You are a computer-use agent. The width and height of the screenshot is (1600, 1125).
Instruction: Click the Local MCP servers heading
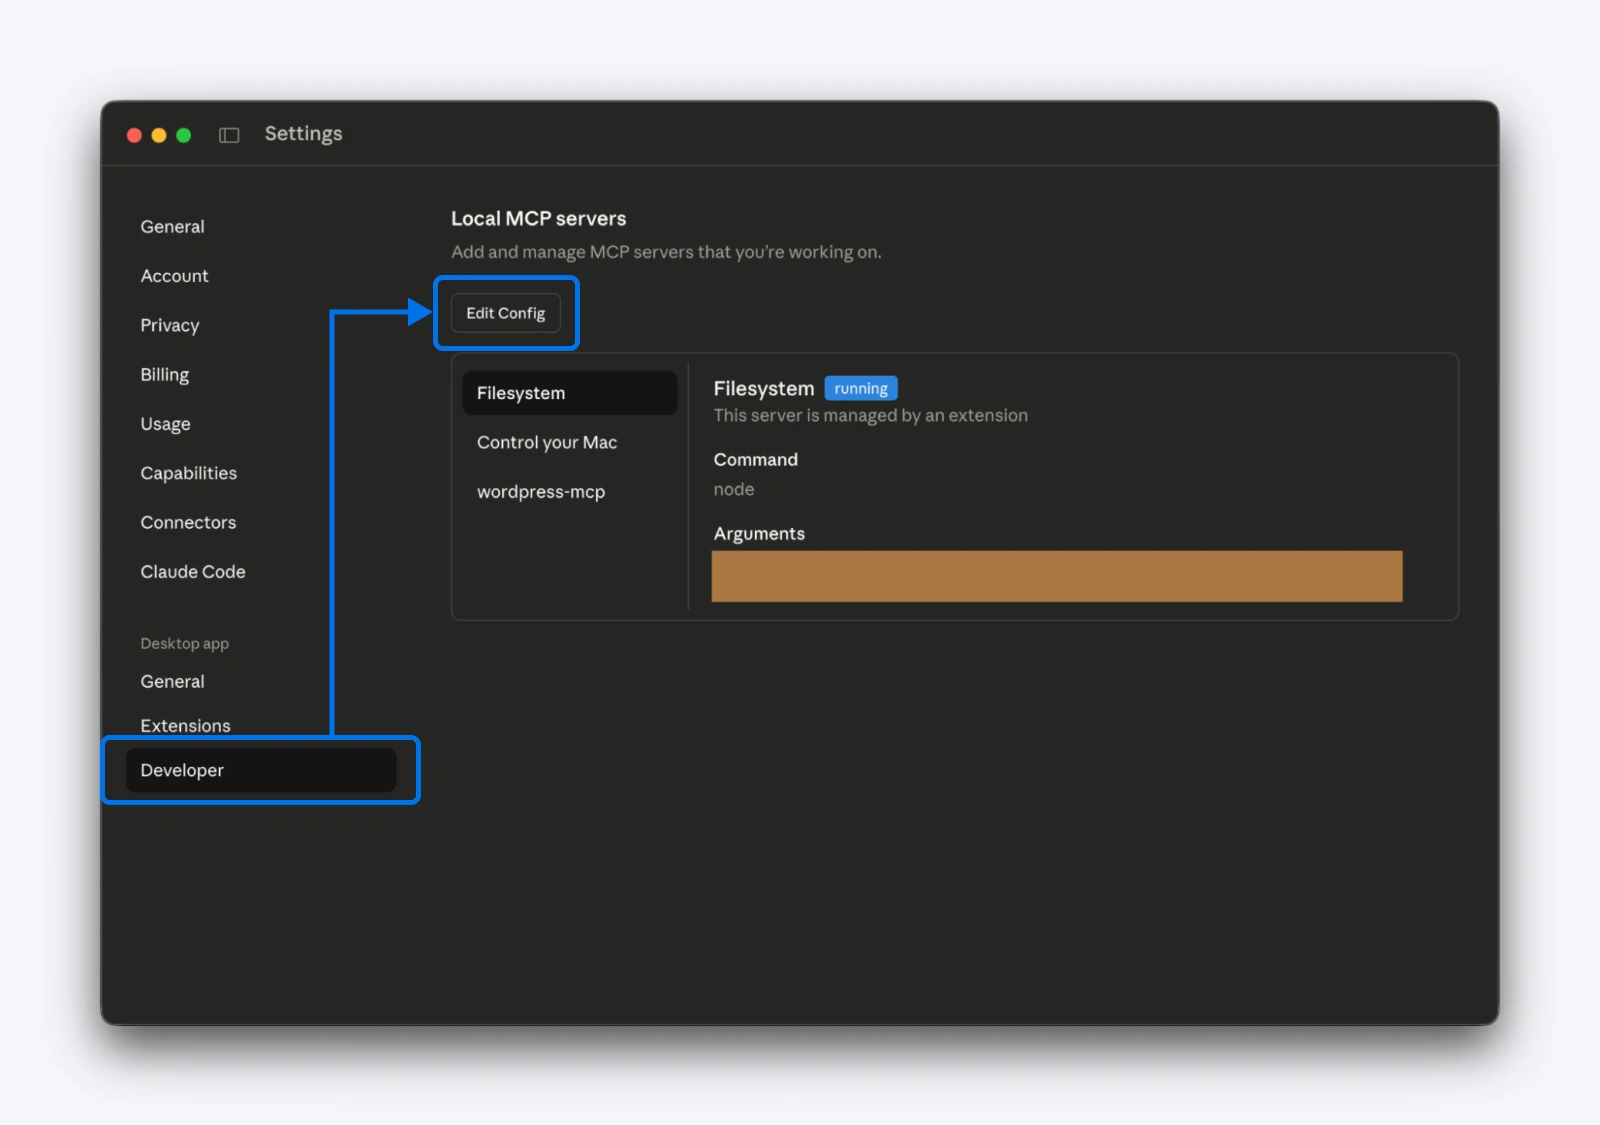click(x=539, y=218)
